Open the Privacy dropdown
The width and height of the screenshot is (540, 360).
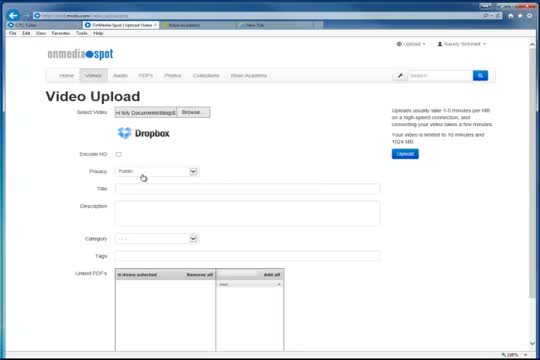tap(157, 171)
